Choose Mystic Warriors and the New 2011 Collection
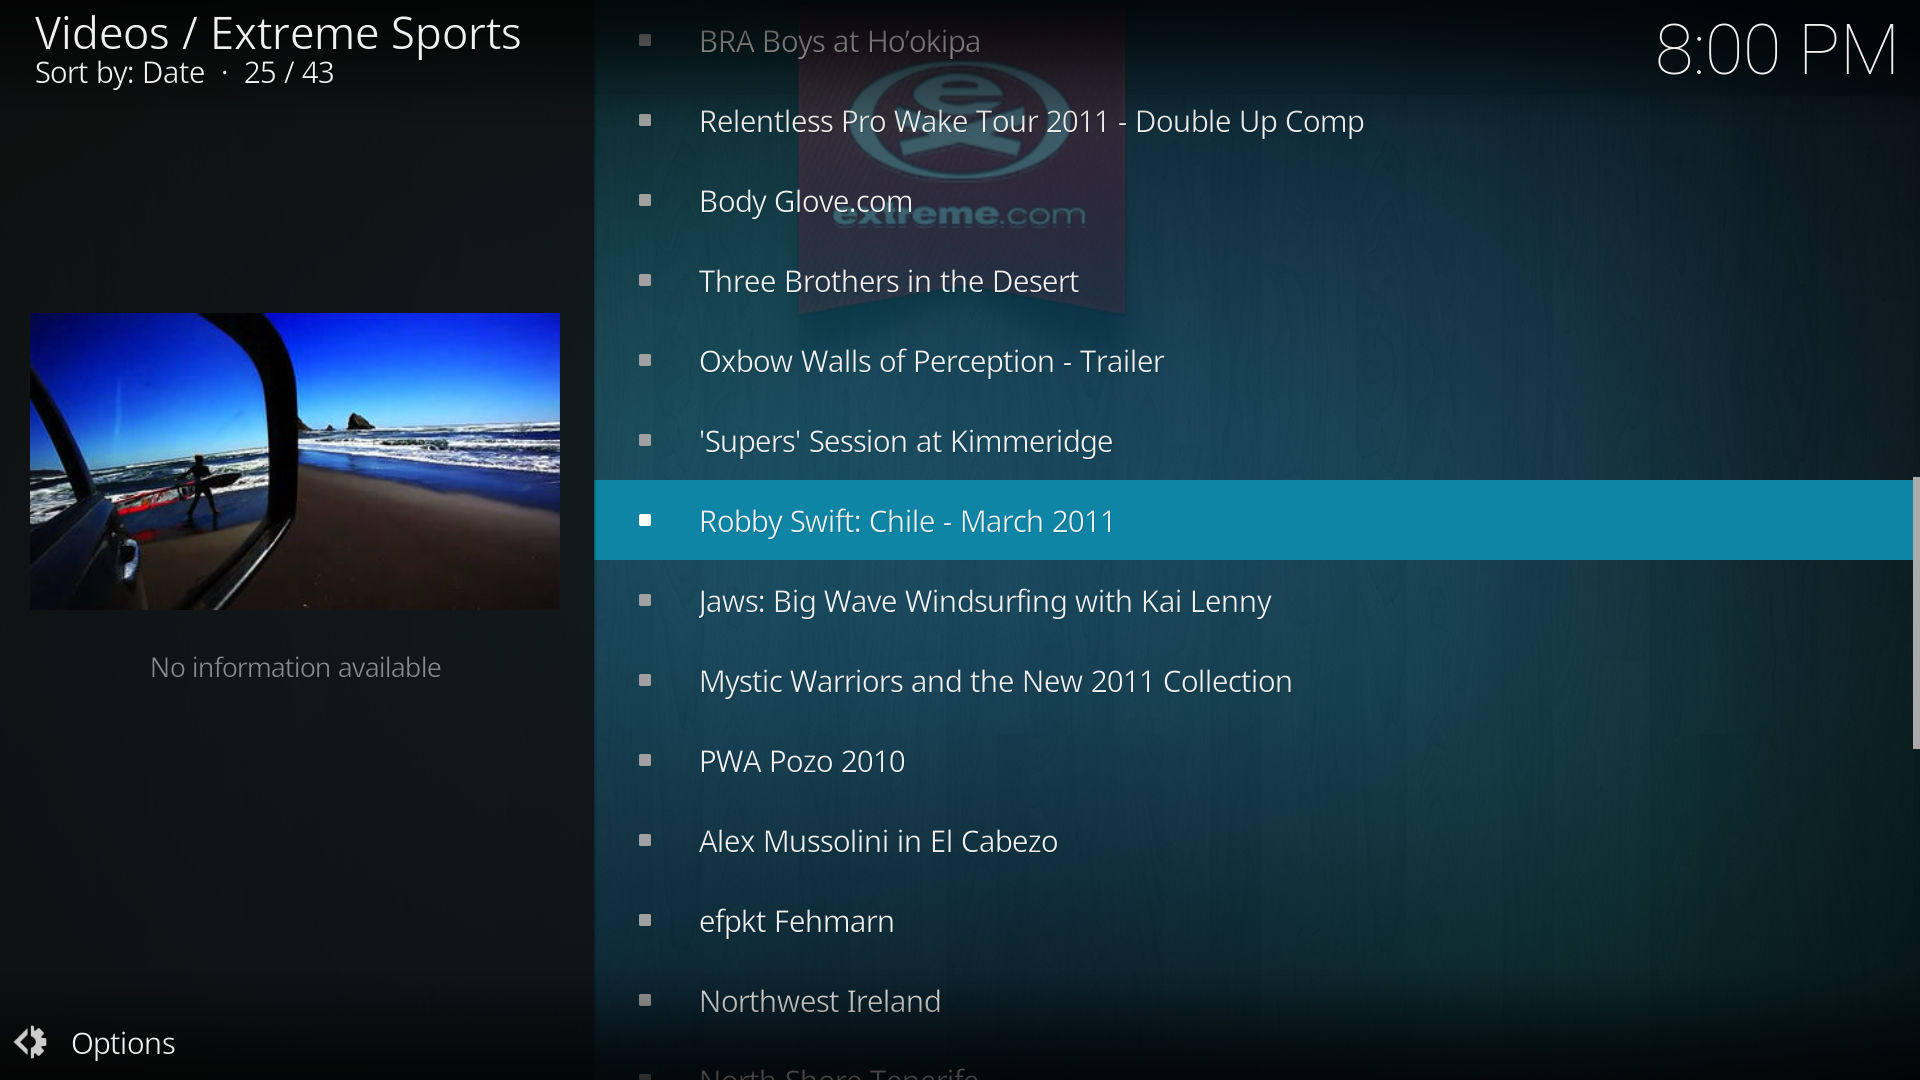The image size is (1920, 1080). coord(995,681)
